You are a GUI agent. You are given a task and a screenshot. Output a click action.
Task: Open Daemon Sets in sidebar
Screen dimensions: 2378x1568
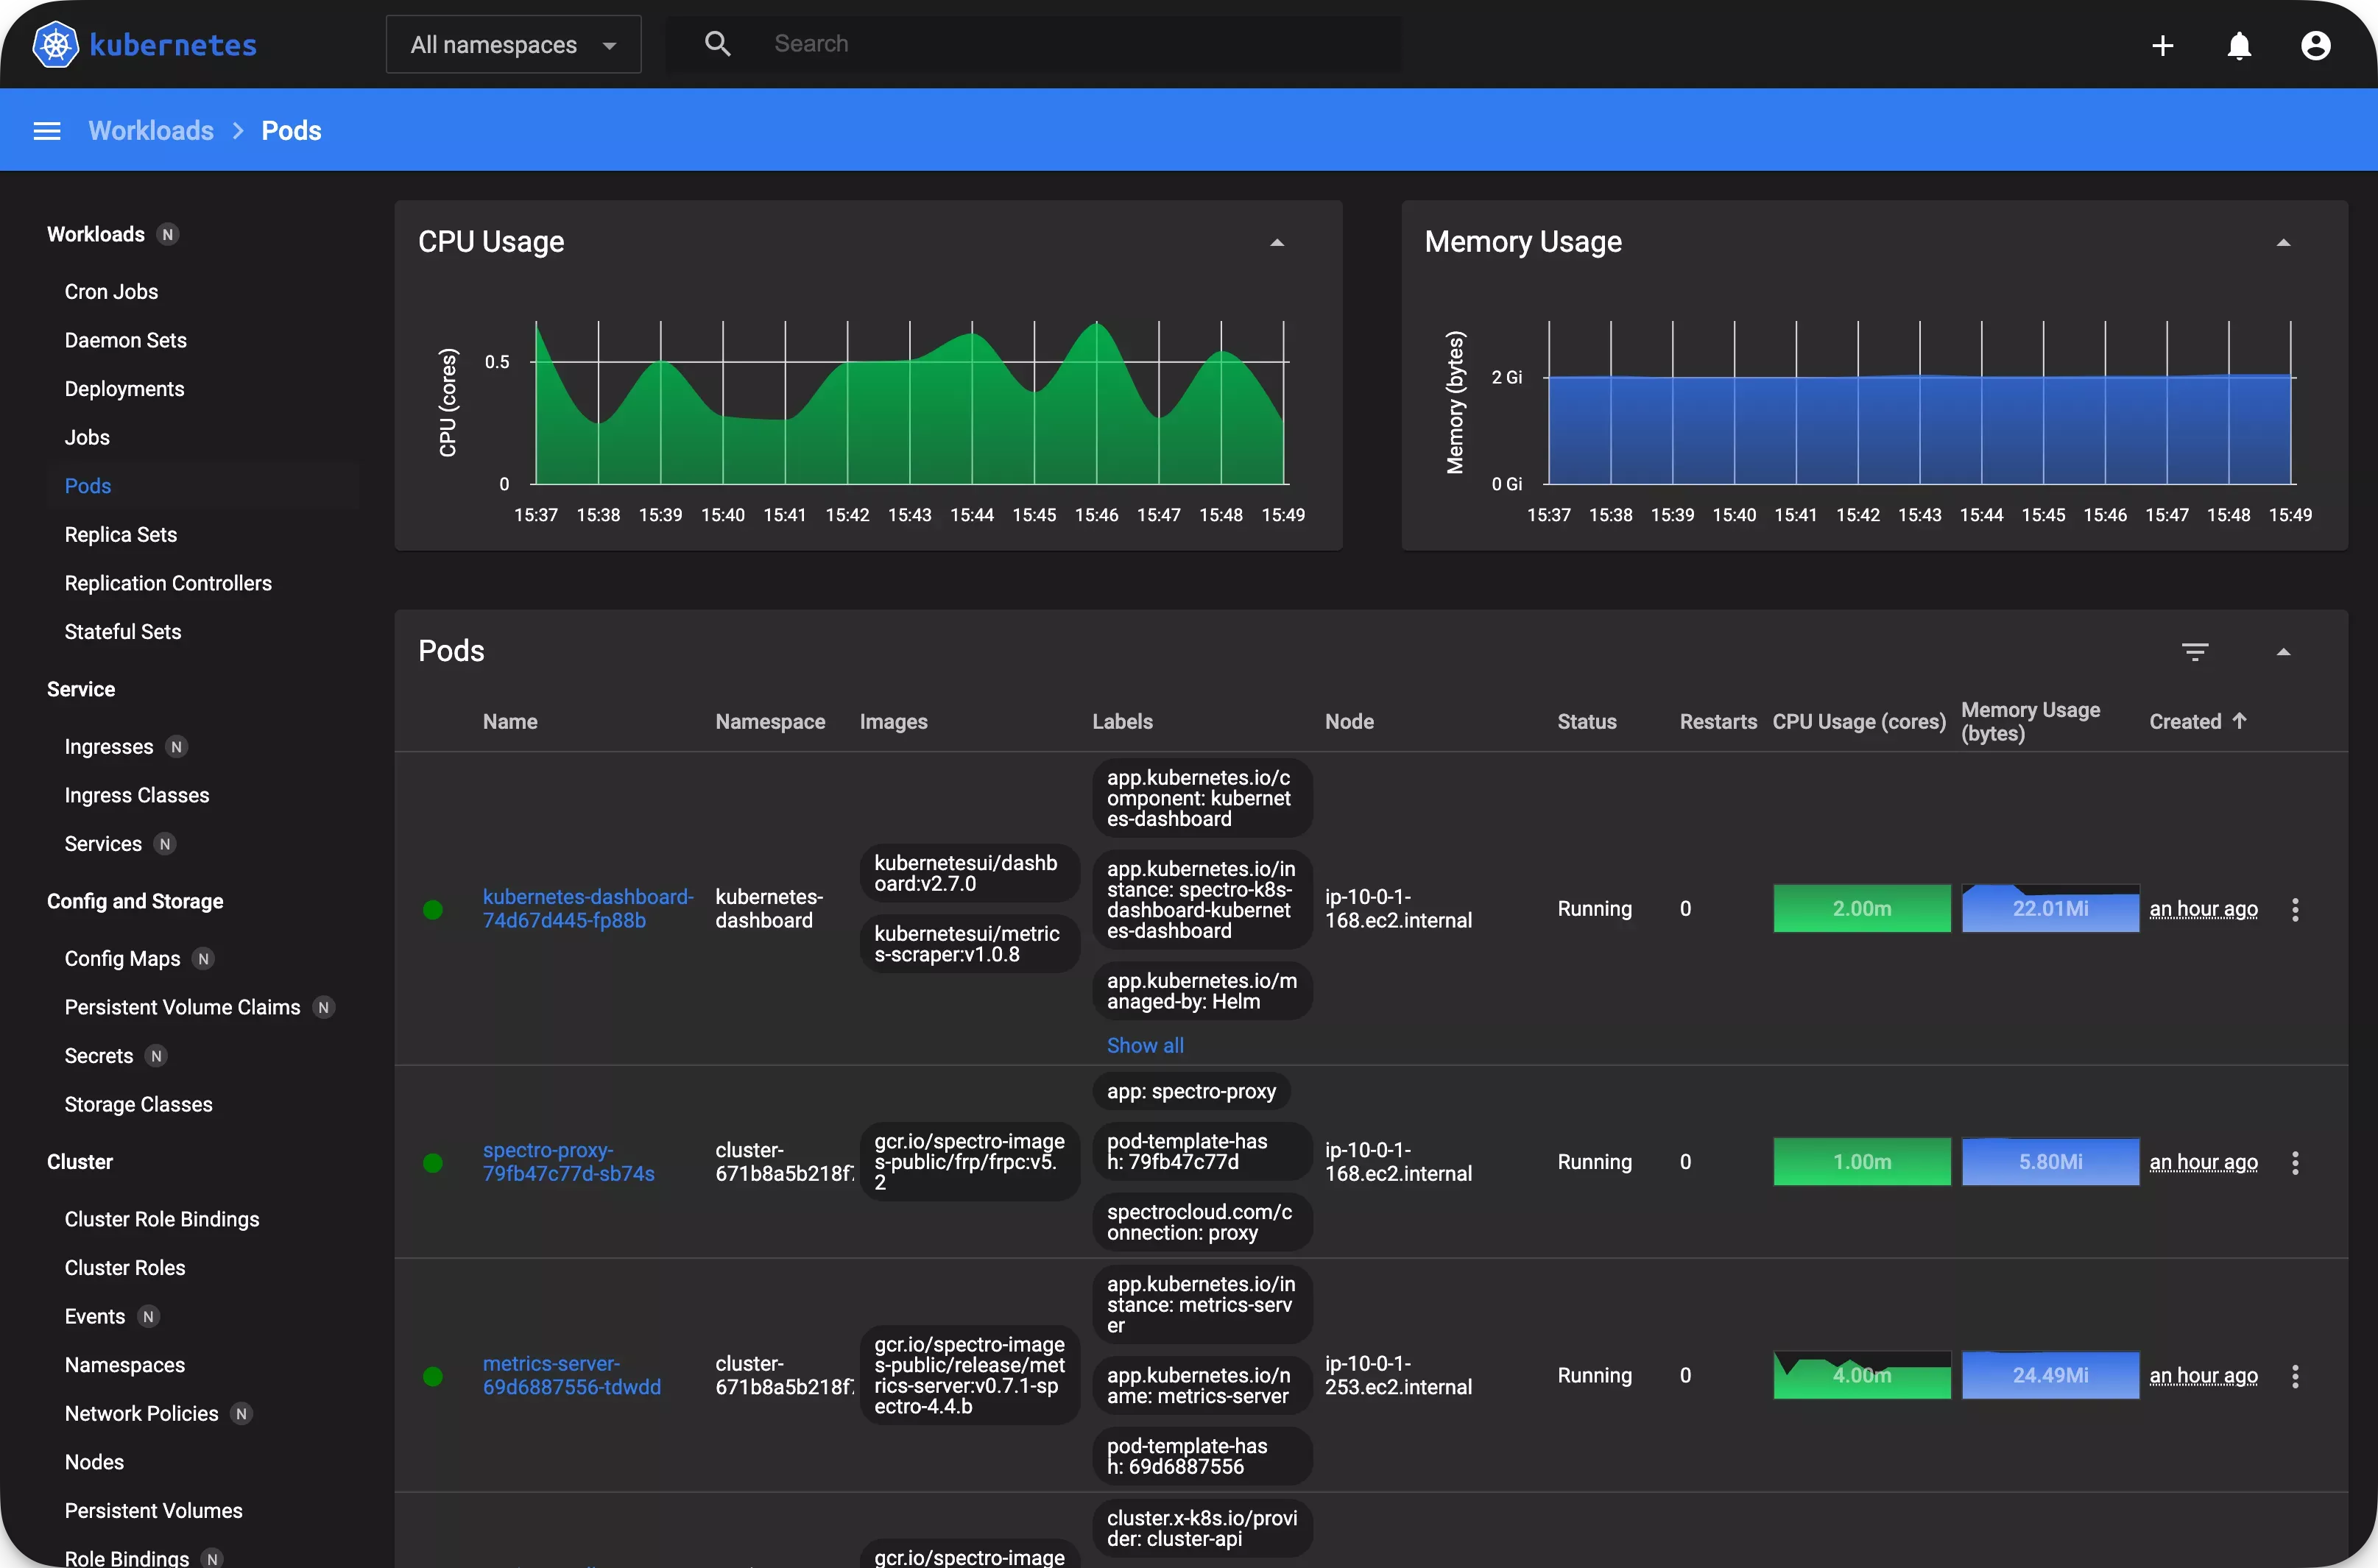(125, 340)
